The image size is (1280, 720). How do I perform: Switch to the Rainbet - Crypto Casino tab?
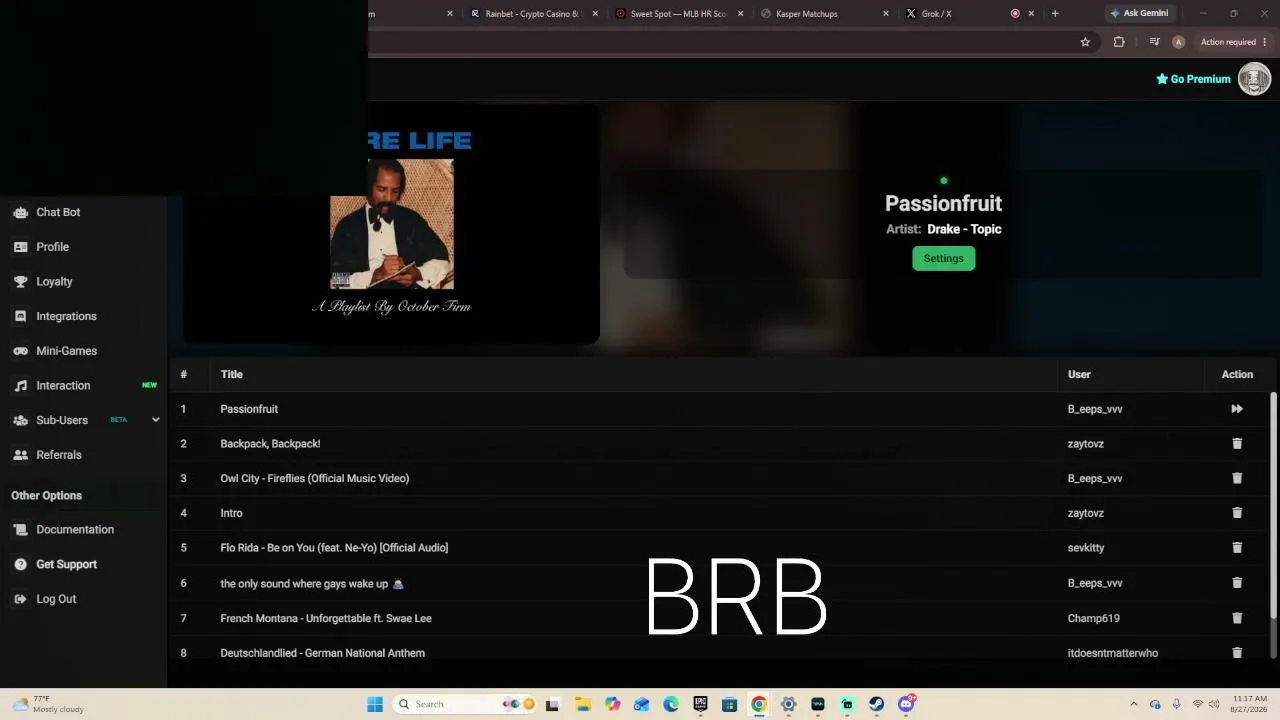(533, 14)
